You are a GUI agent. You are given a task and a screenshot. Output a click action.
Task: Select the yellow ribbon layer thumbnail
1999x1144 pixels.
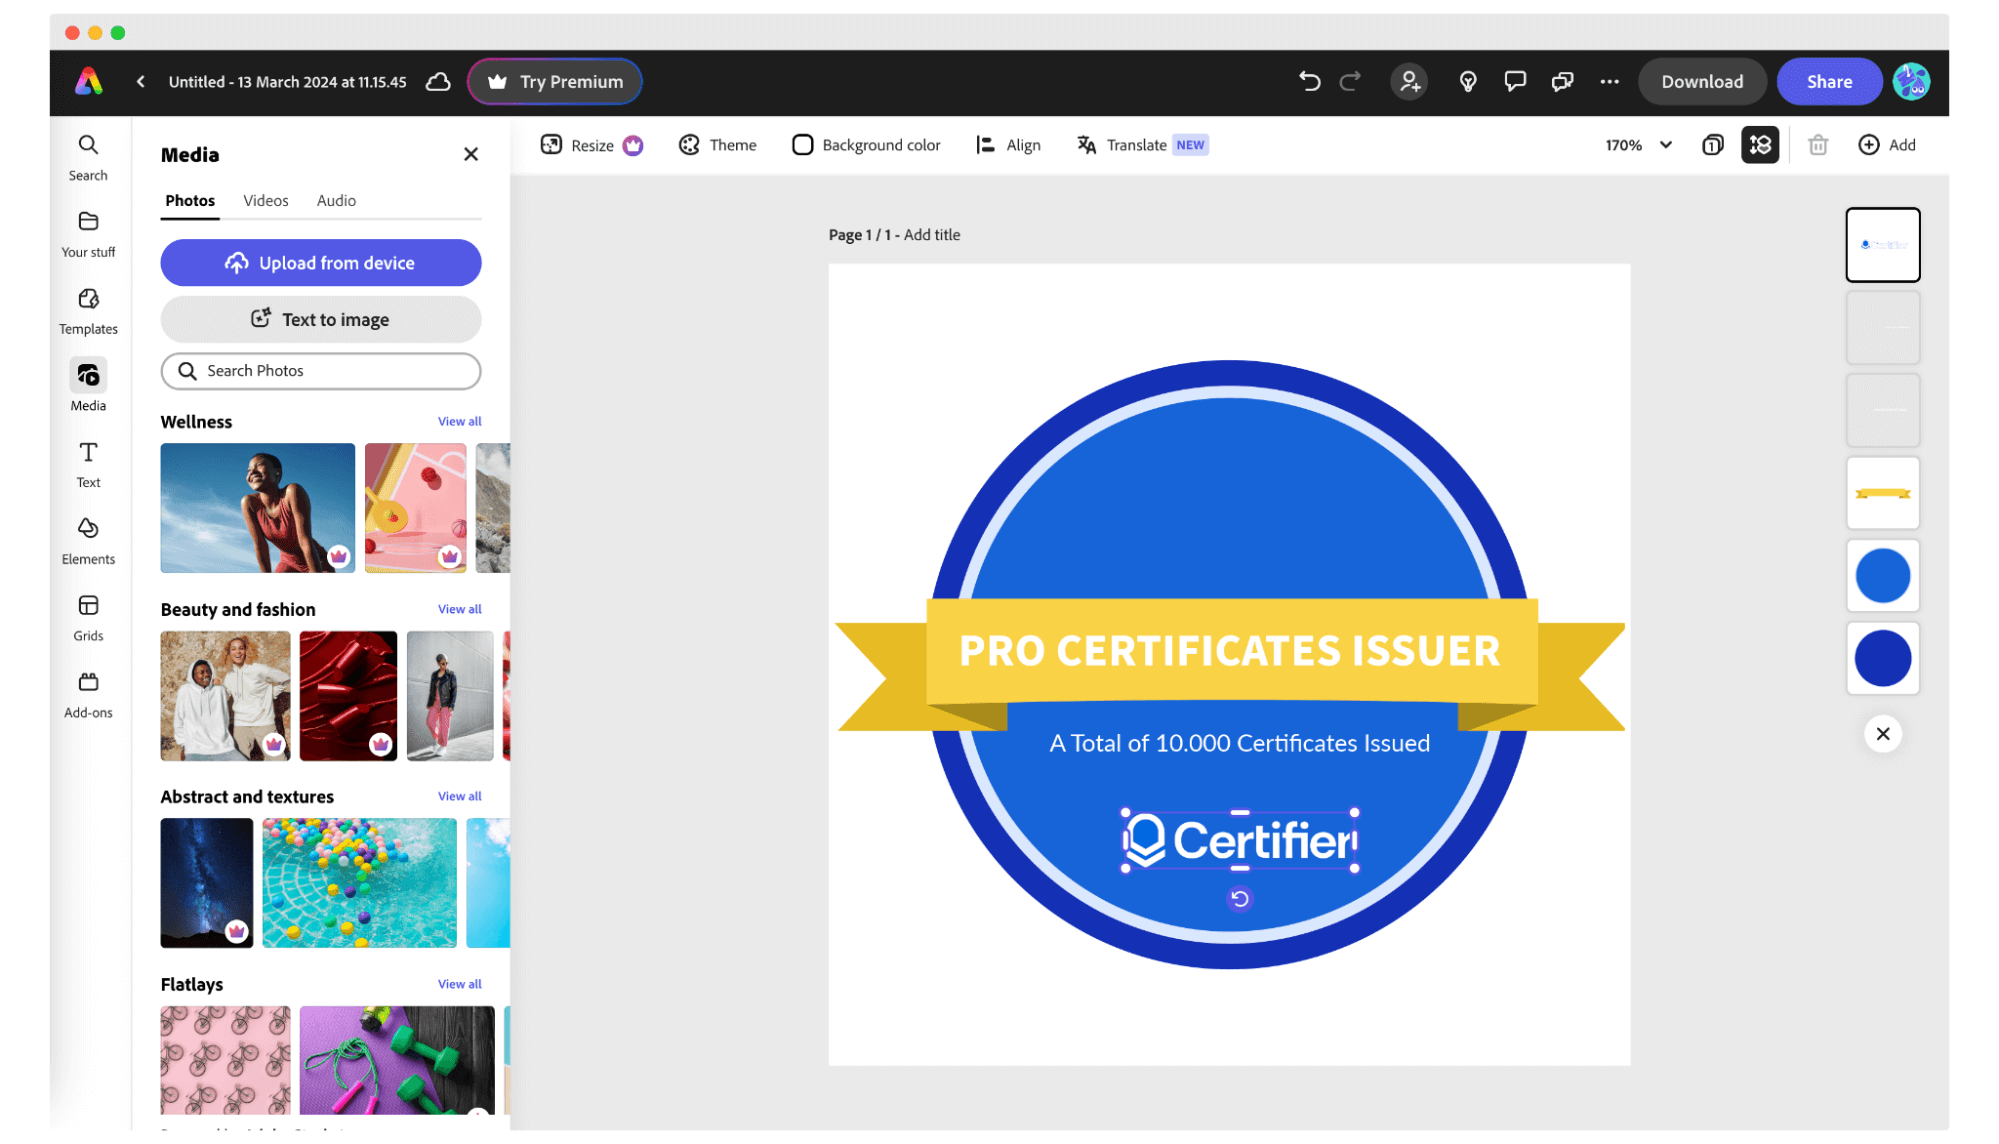coord(1882,493)
